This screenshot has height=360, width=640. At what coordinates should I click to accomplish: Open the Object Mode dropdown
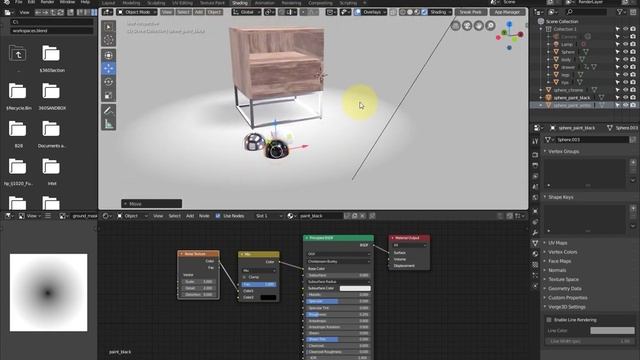coord(138,12)
